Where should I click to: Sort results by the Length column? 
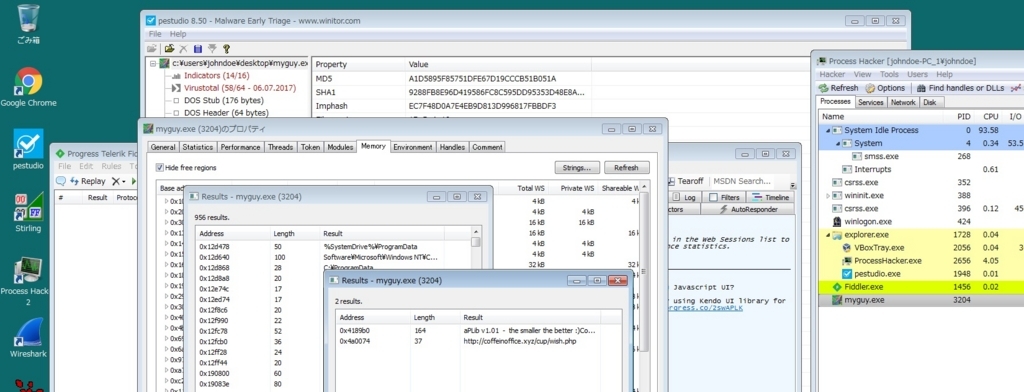[x=434, y=317]
